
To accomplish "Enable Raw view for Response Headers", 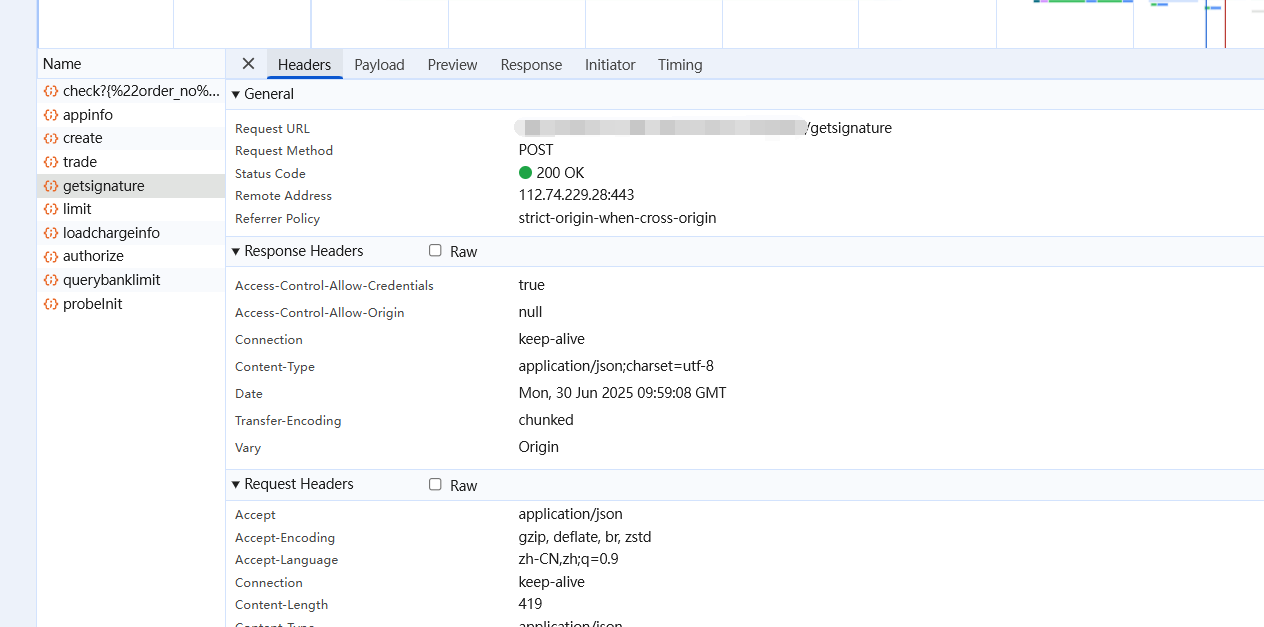I will tap(435, 251).
